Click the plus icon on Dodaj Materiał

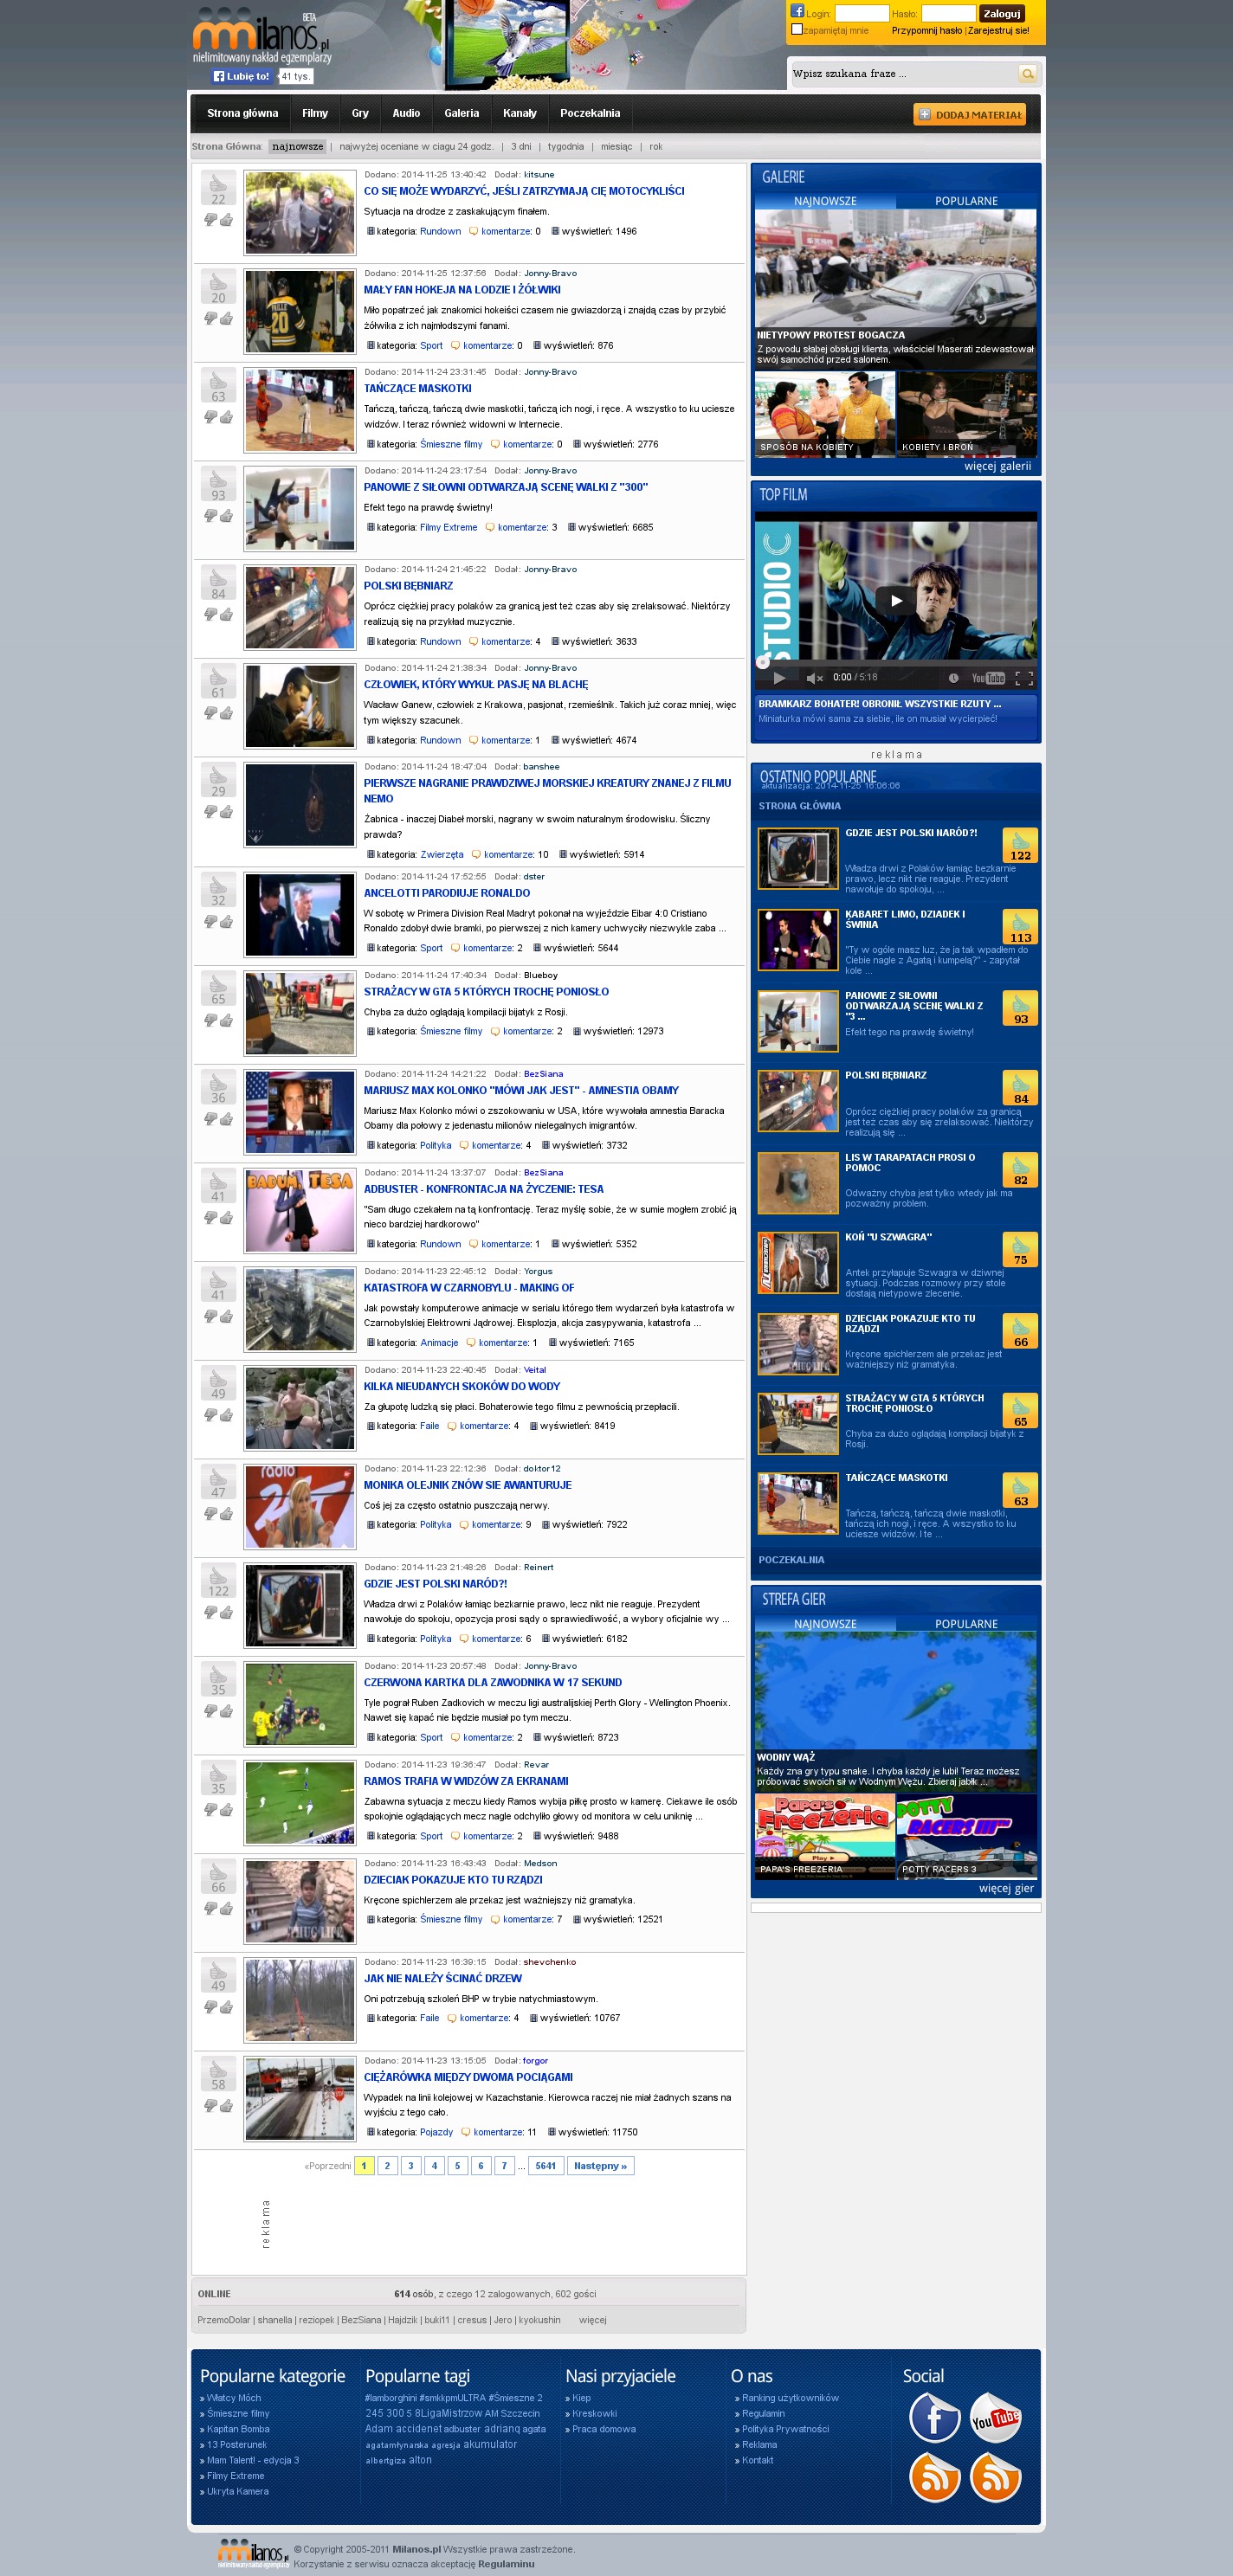click(x=925, y=115)
